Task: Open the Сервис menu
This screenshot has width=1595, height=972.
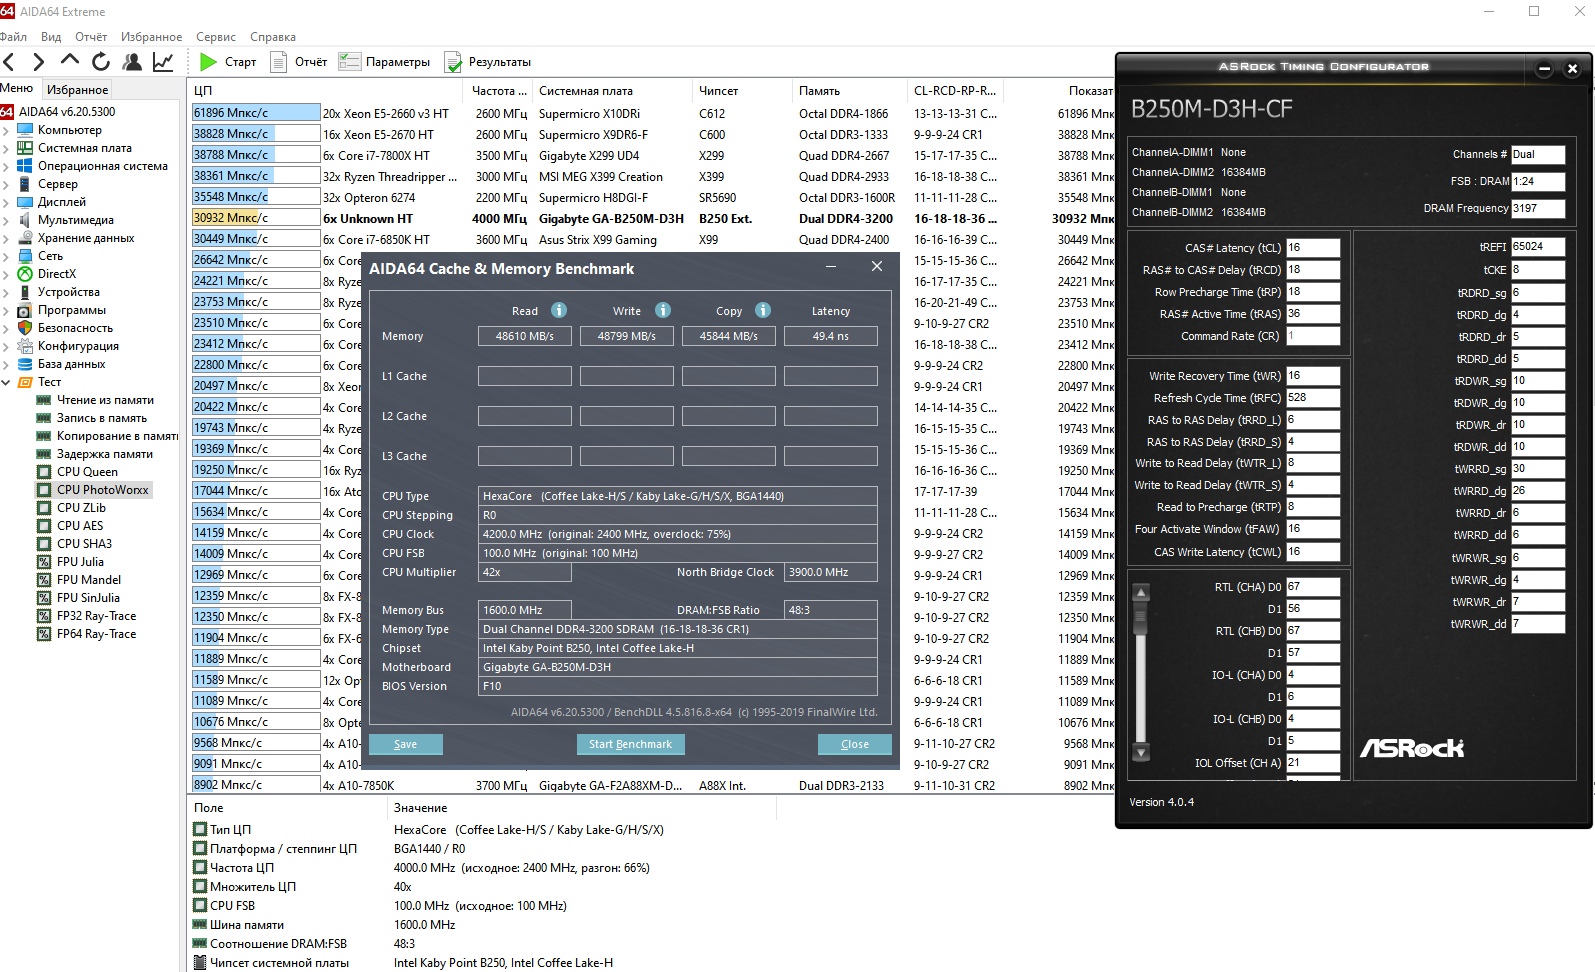Action: click(x=216, y=37)
